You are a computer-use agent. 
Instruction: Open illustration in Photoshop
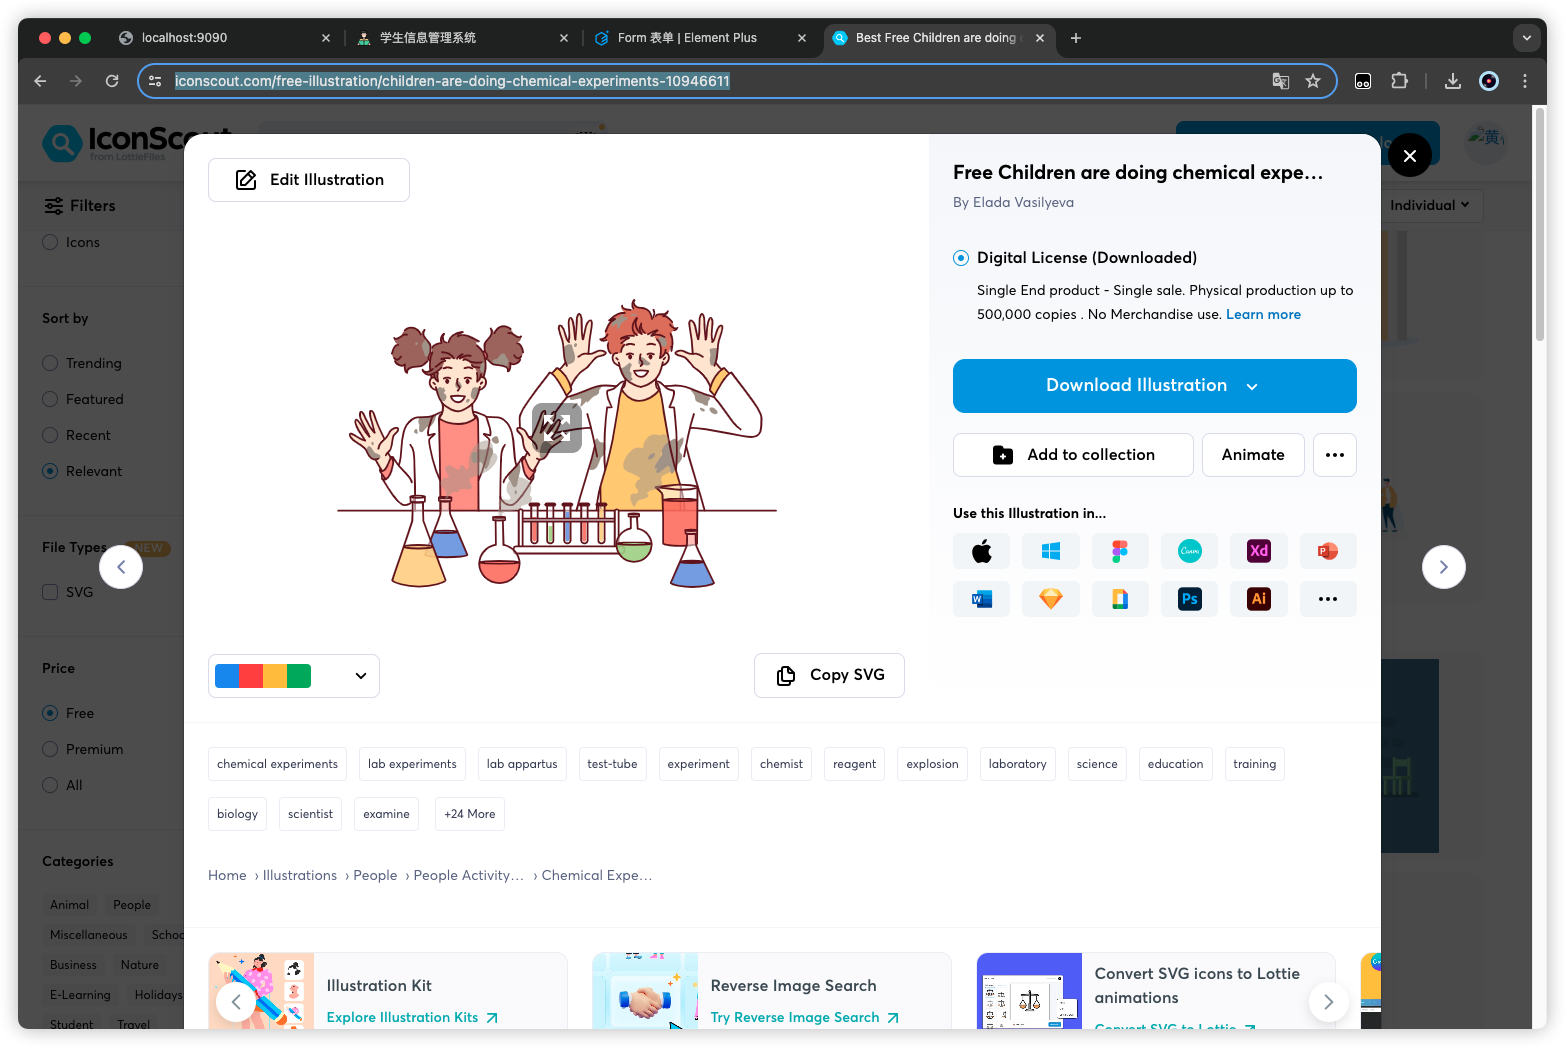point(1189,599)
